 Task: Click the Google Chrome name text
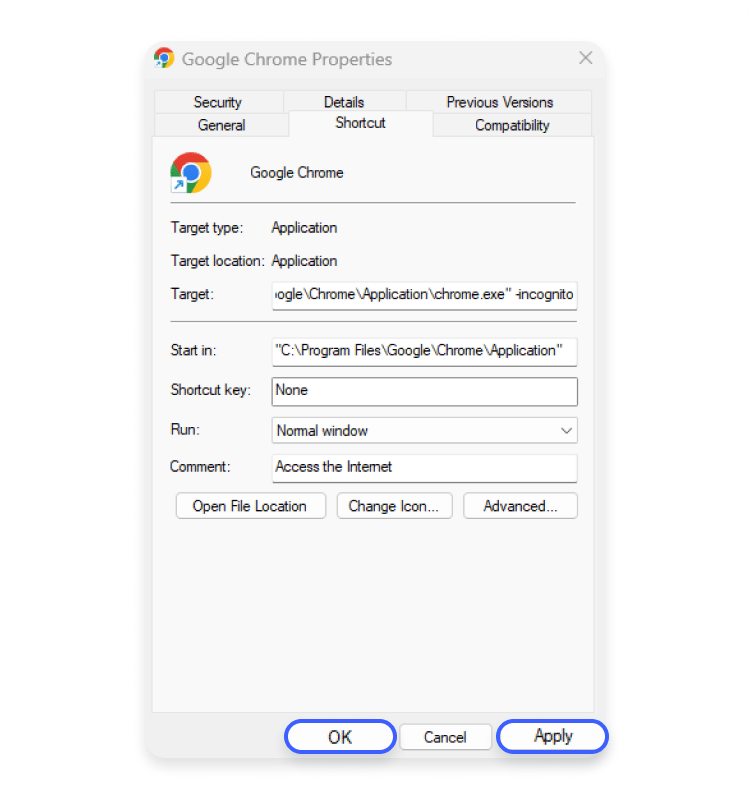click(x=297, y=173)
